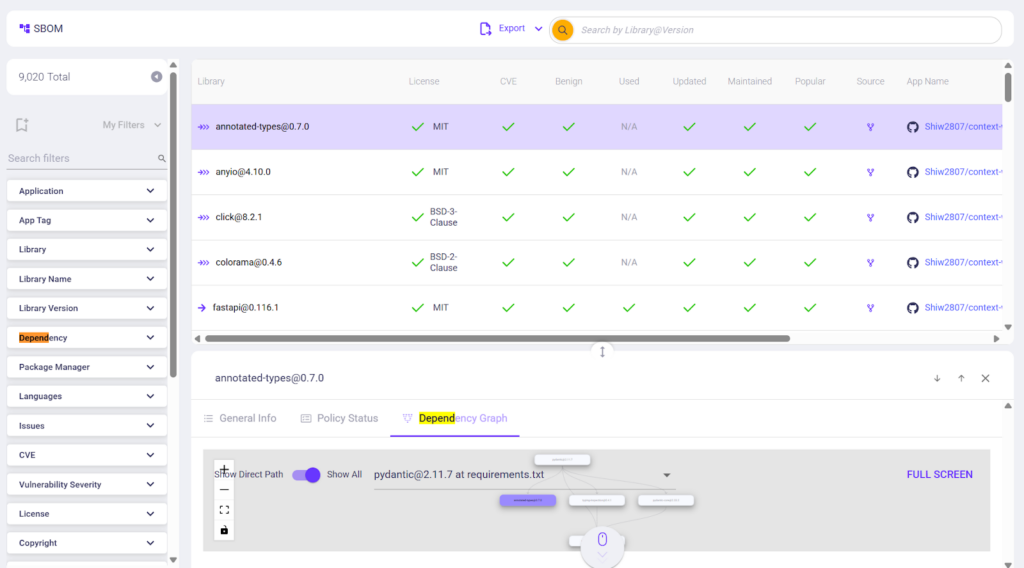Switch to the Policy Status tab

339,418
